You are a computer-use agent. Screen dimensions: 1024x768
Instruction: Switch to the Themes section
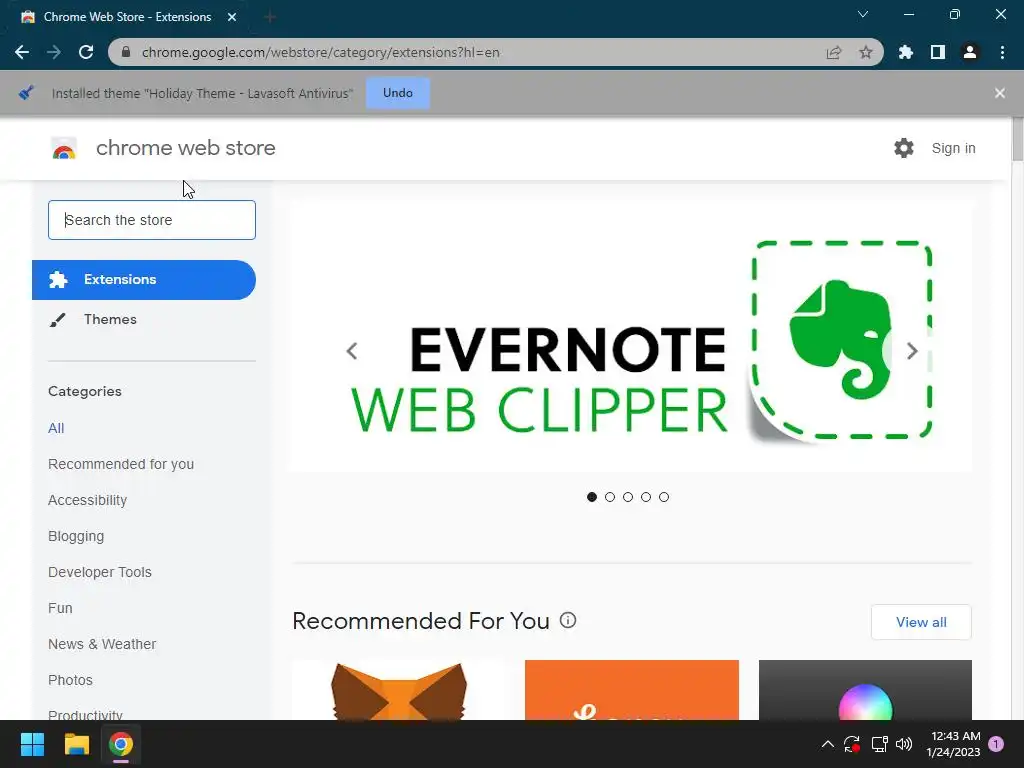tap(110, 319)
